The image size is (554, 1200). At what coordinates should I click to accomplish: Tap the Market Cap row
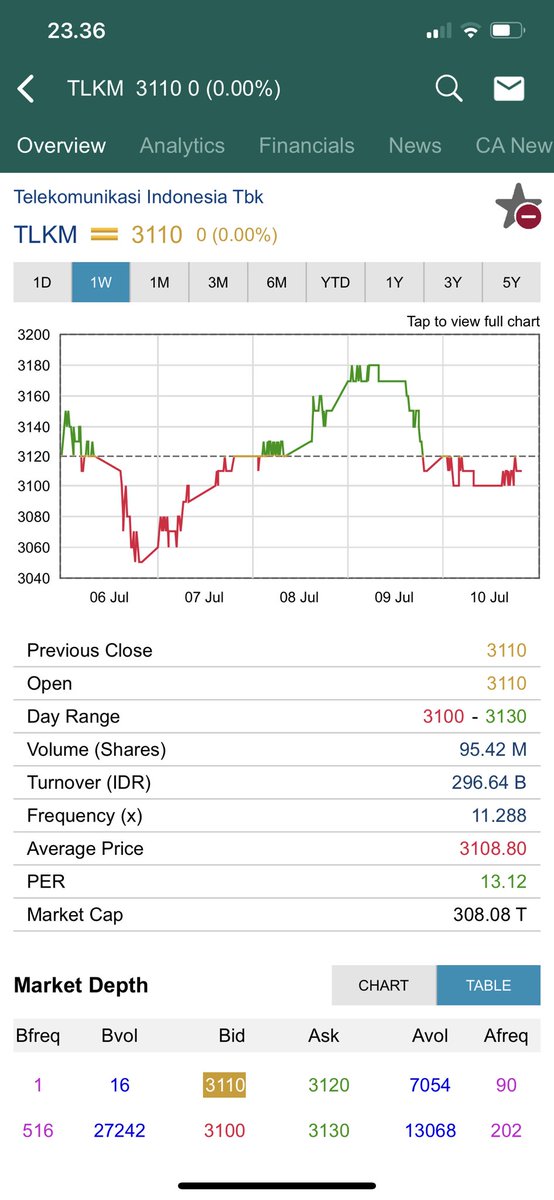pyautogui.click(x=277, y=914)
